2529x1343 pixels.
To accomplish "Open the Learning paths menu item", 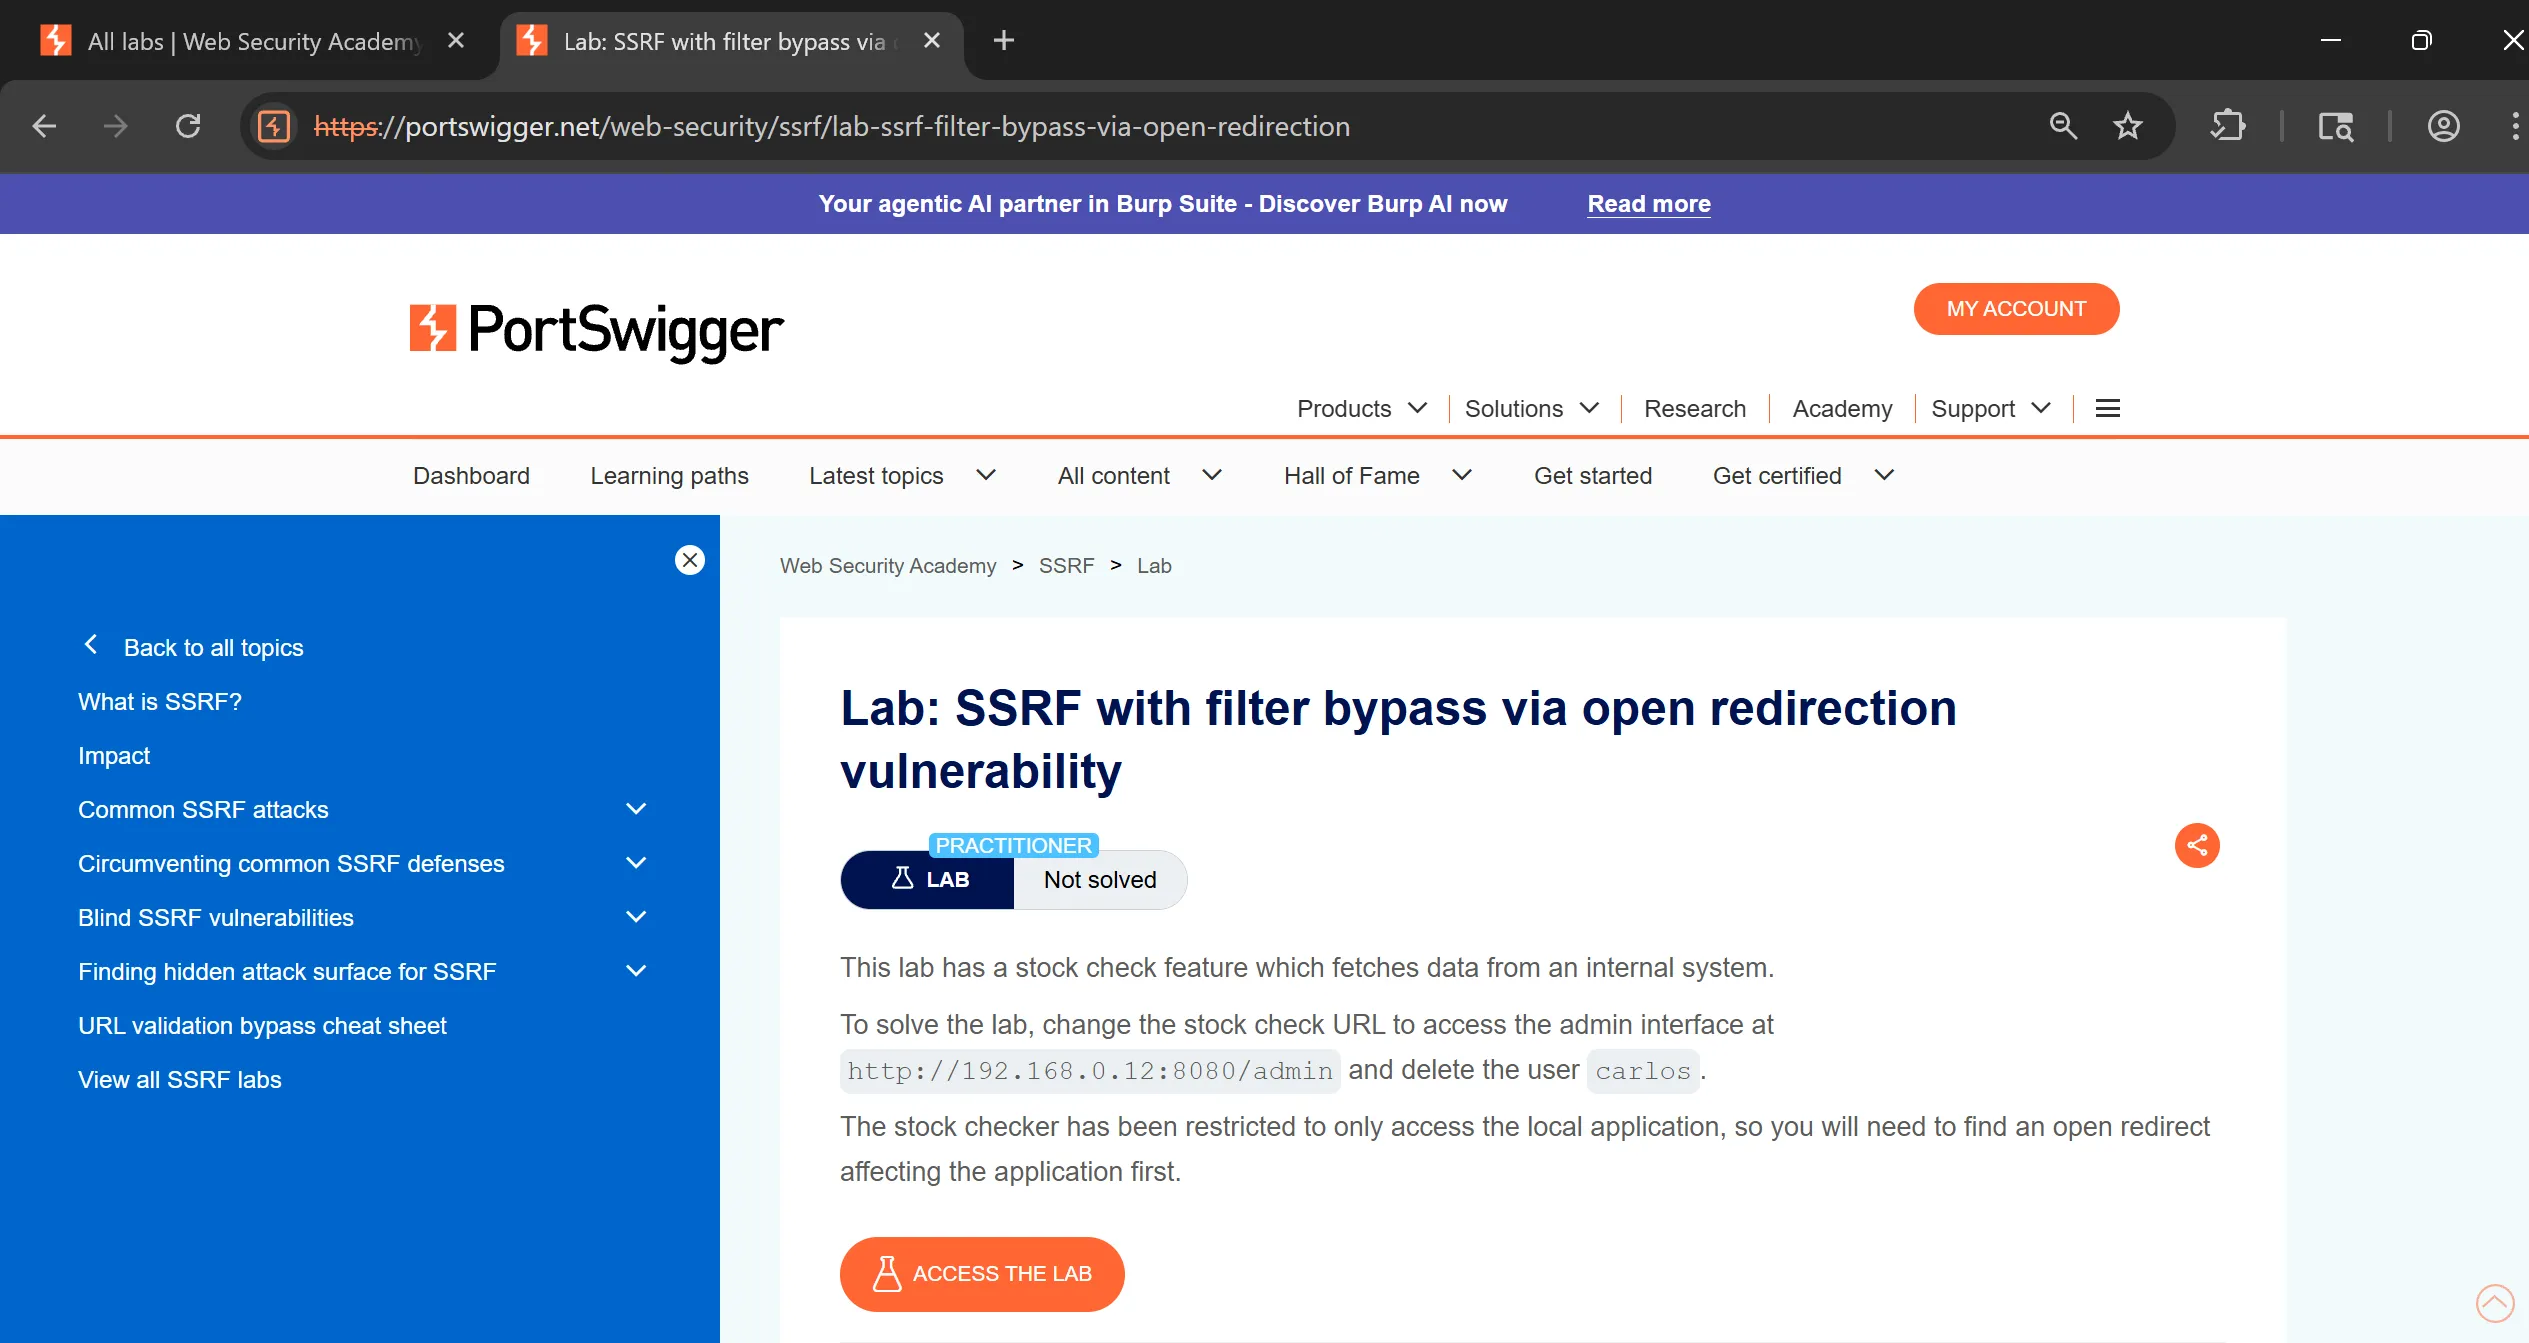I will coord(669,476).
